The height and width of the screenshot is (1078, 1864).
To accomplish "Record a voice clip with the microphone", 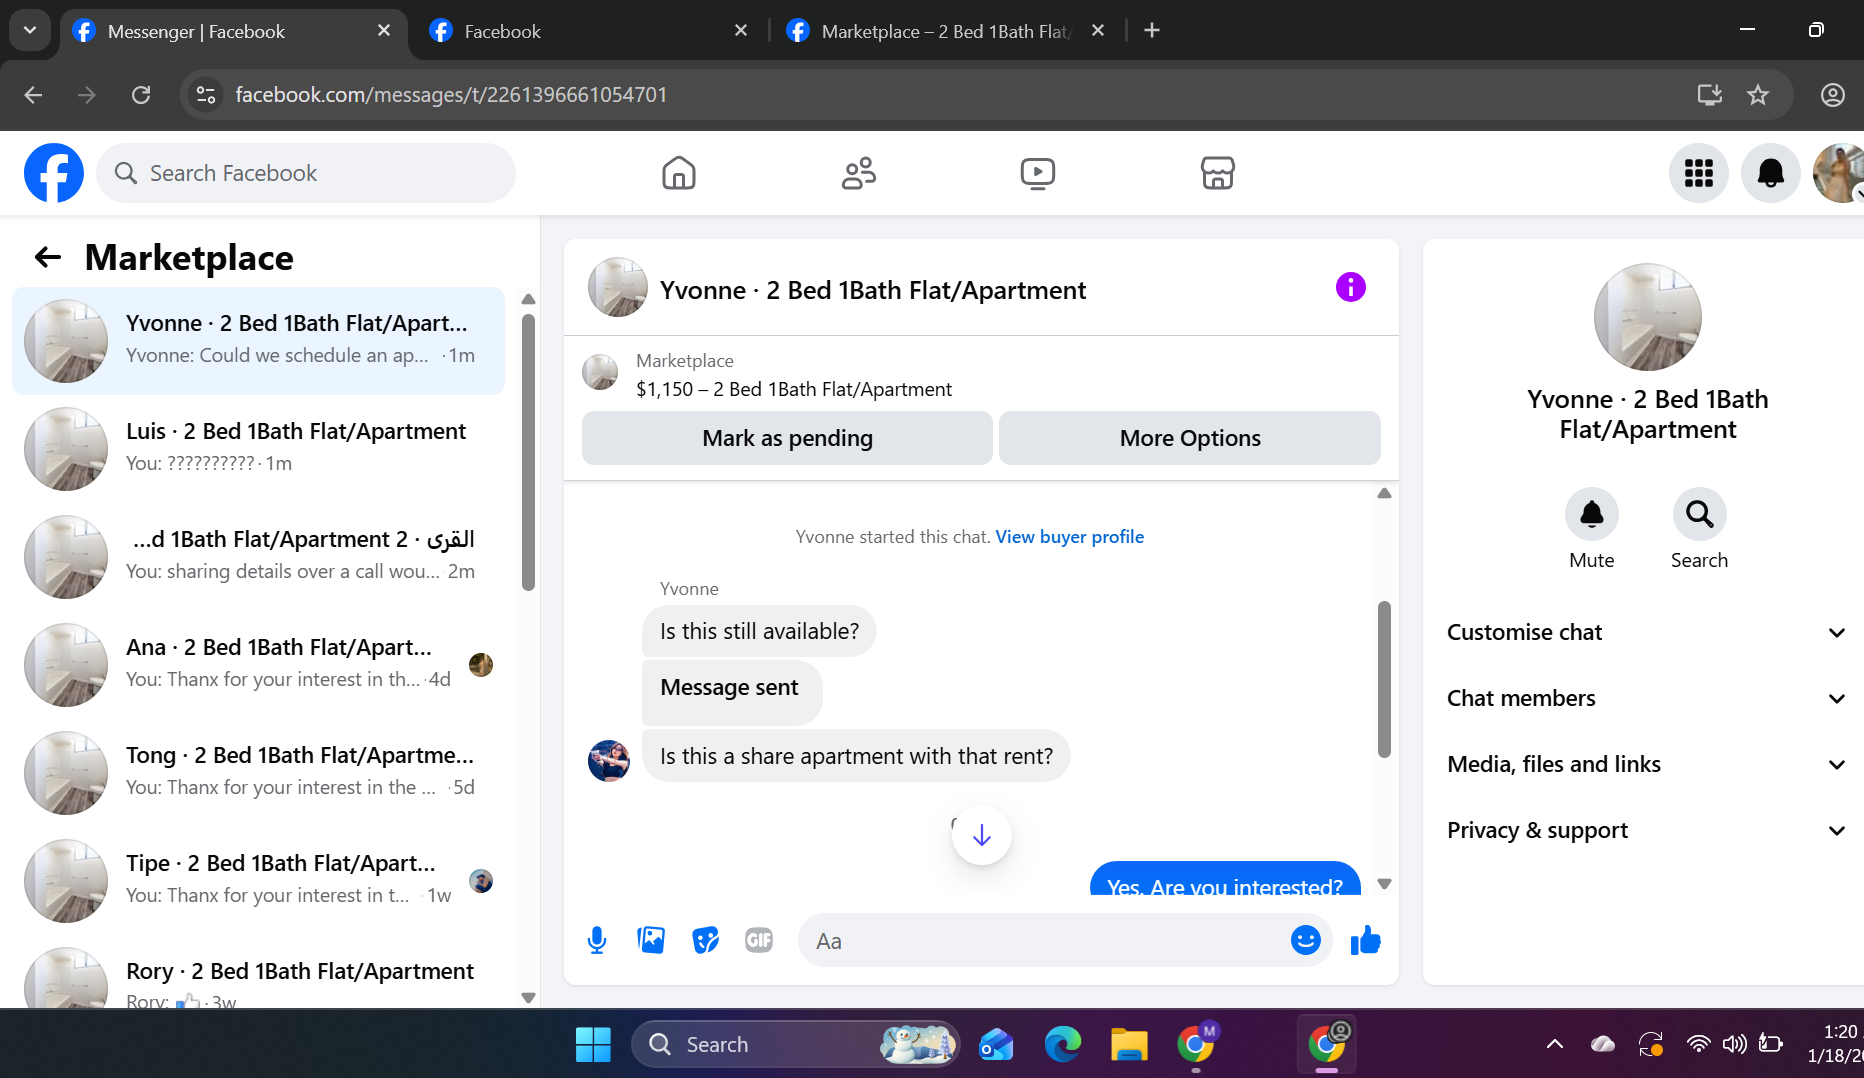I will [597, 940].
